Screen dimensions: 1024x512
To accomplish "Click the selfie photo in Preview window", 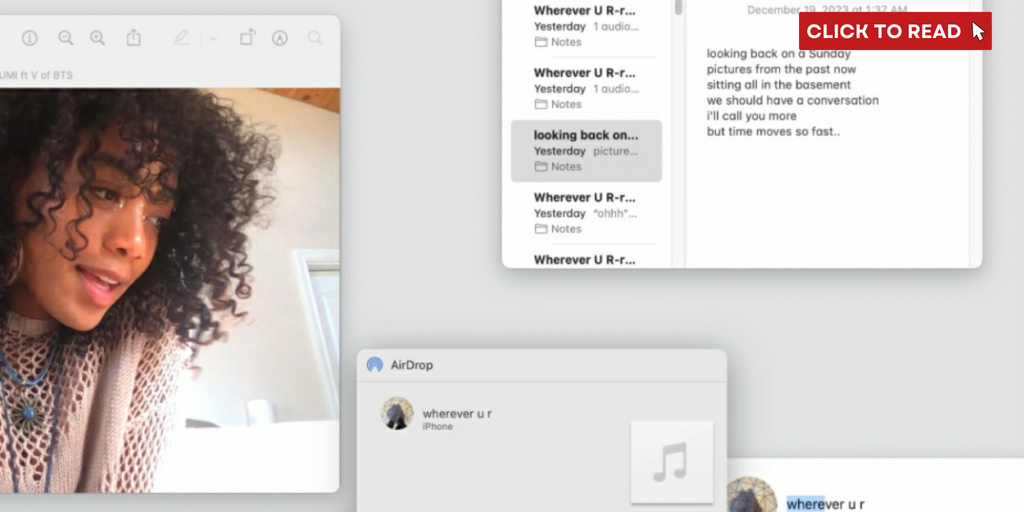I will 170,290.
